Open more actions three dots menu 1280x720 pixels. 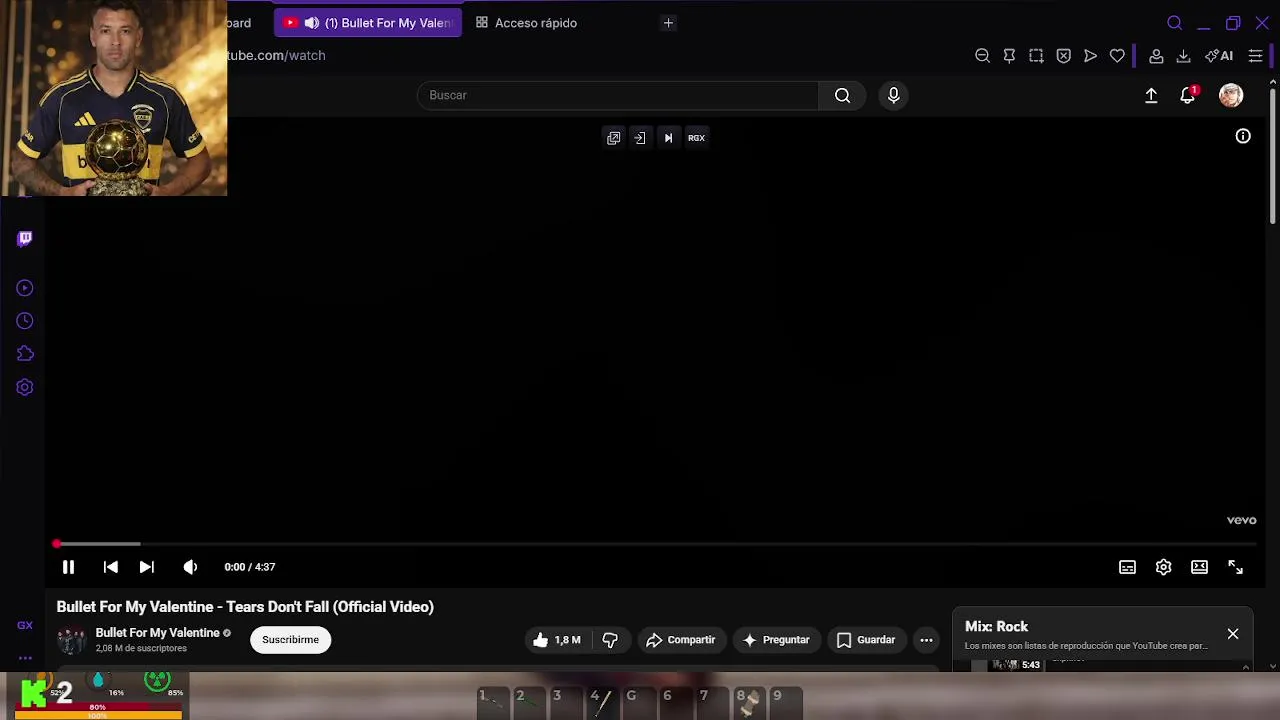click(x=926, y=640)
